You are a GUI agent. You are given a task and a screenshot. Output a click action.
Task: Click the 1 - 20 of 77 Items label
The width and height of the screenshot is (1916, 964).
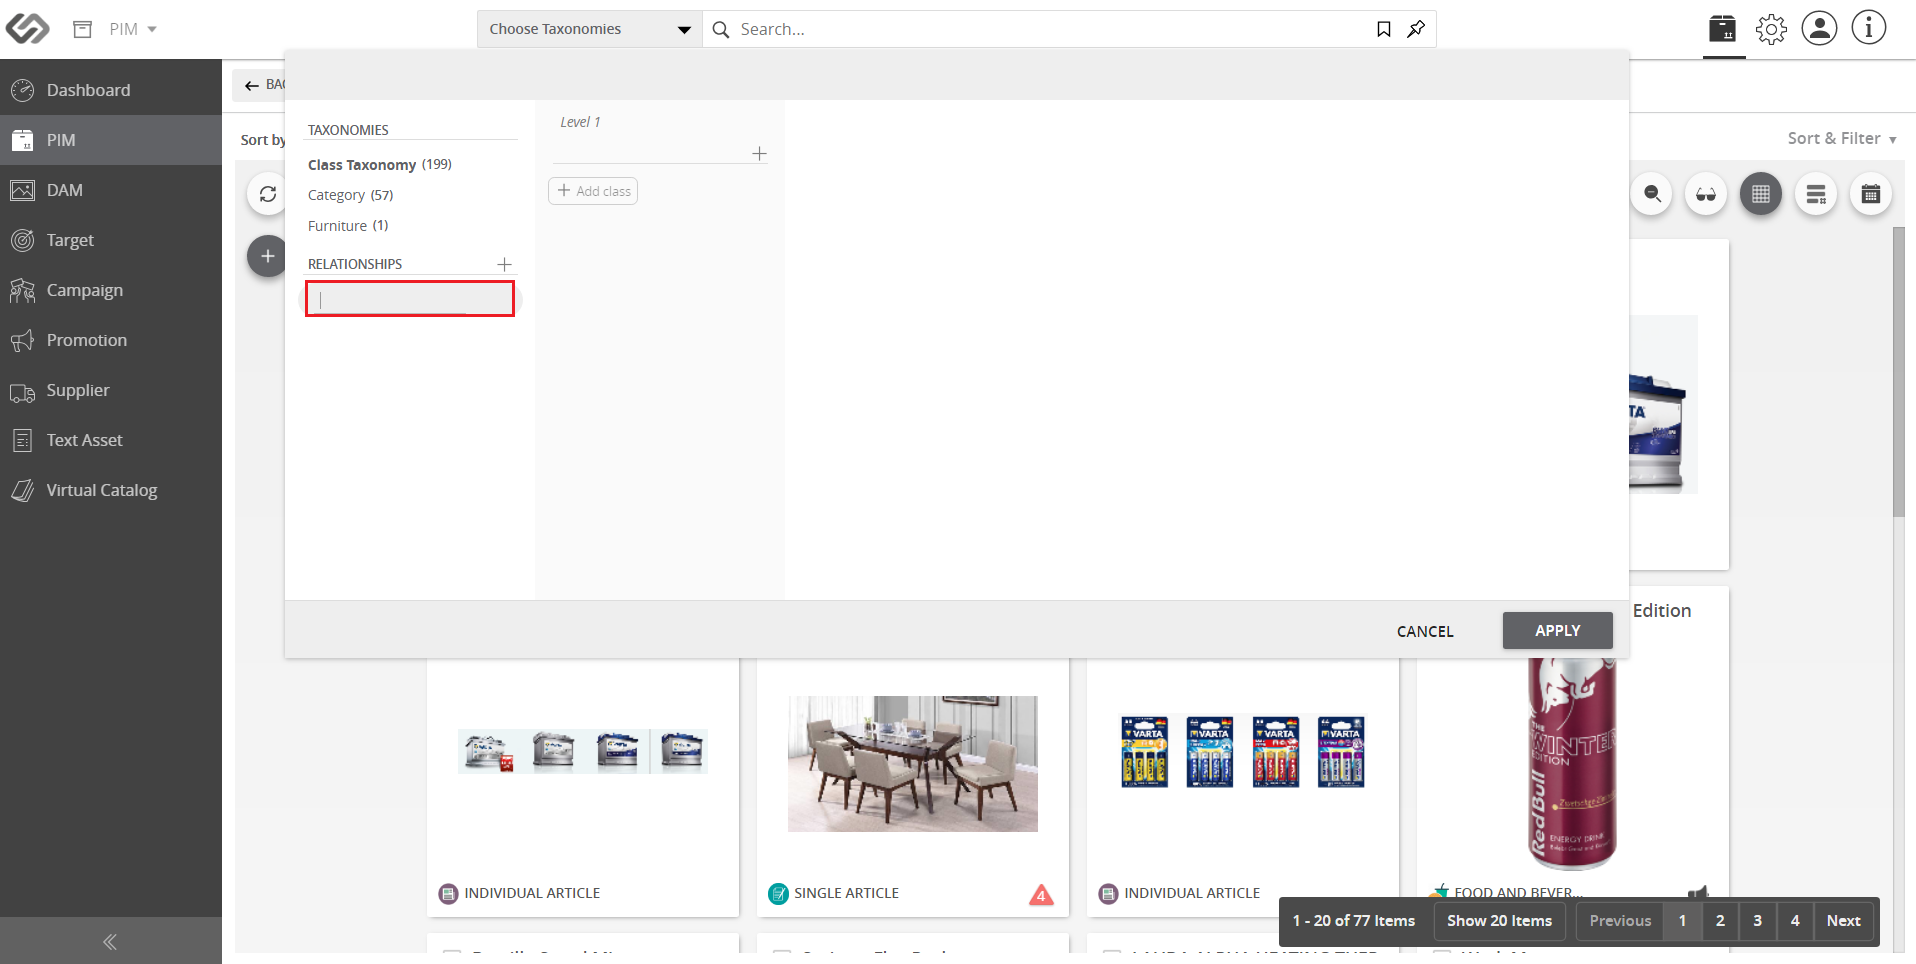(x=1353, y=921)
